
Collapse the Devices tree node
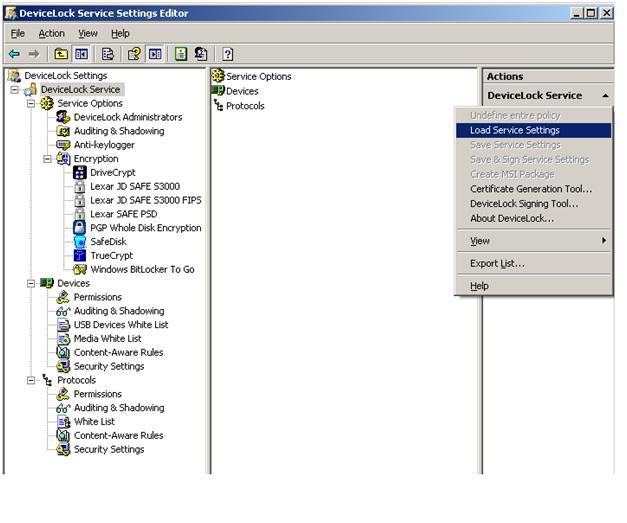click(31, 283)
